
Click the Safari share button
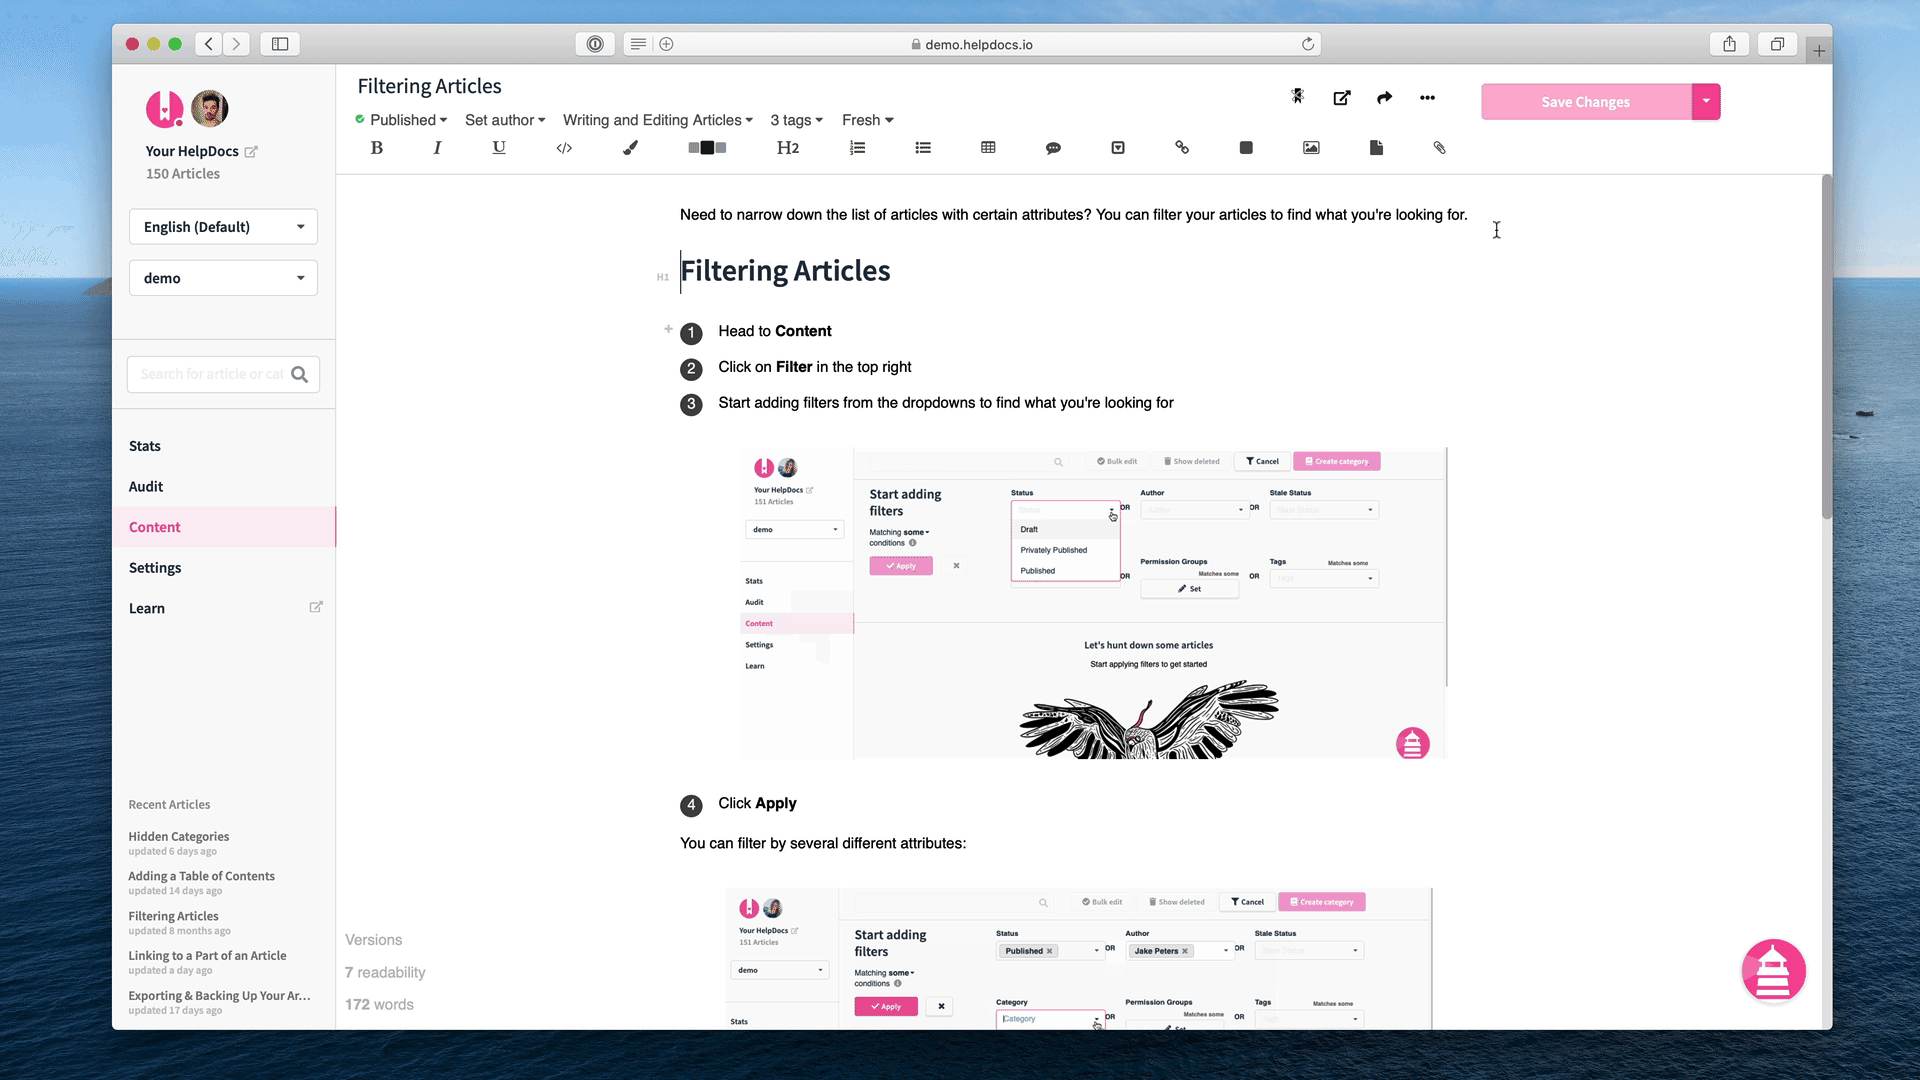[1729, 44]
